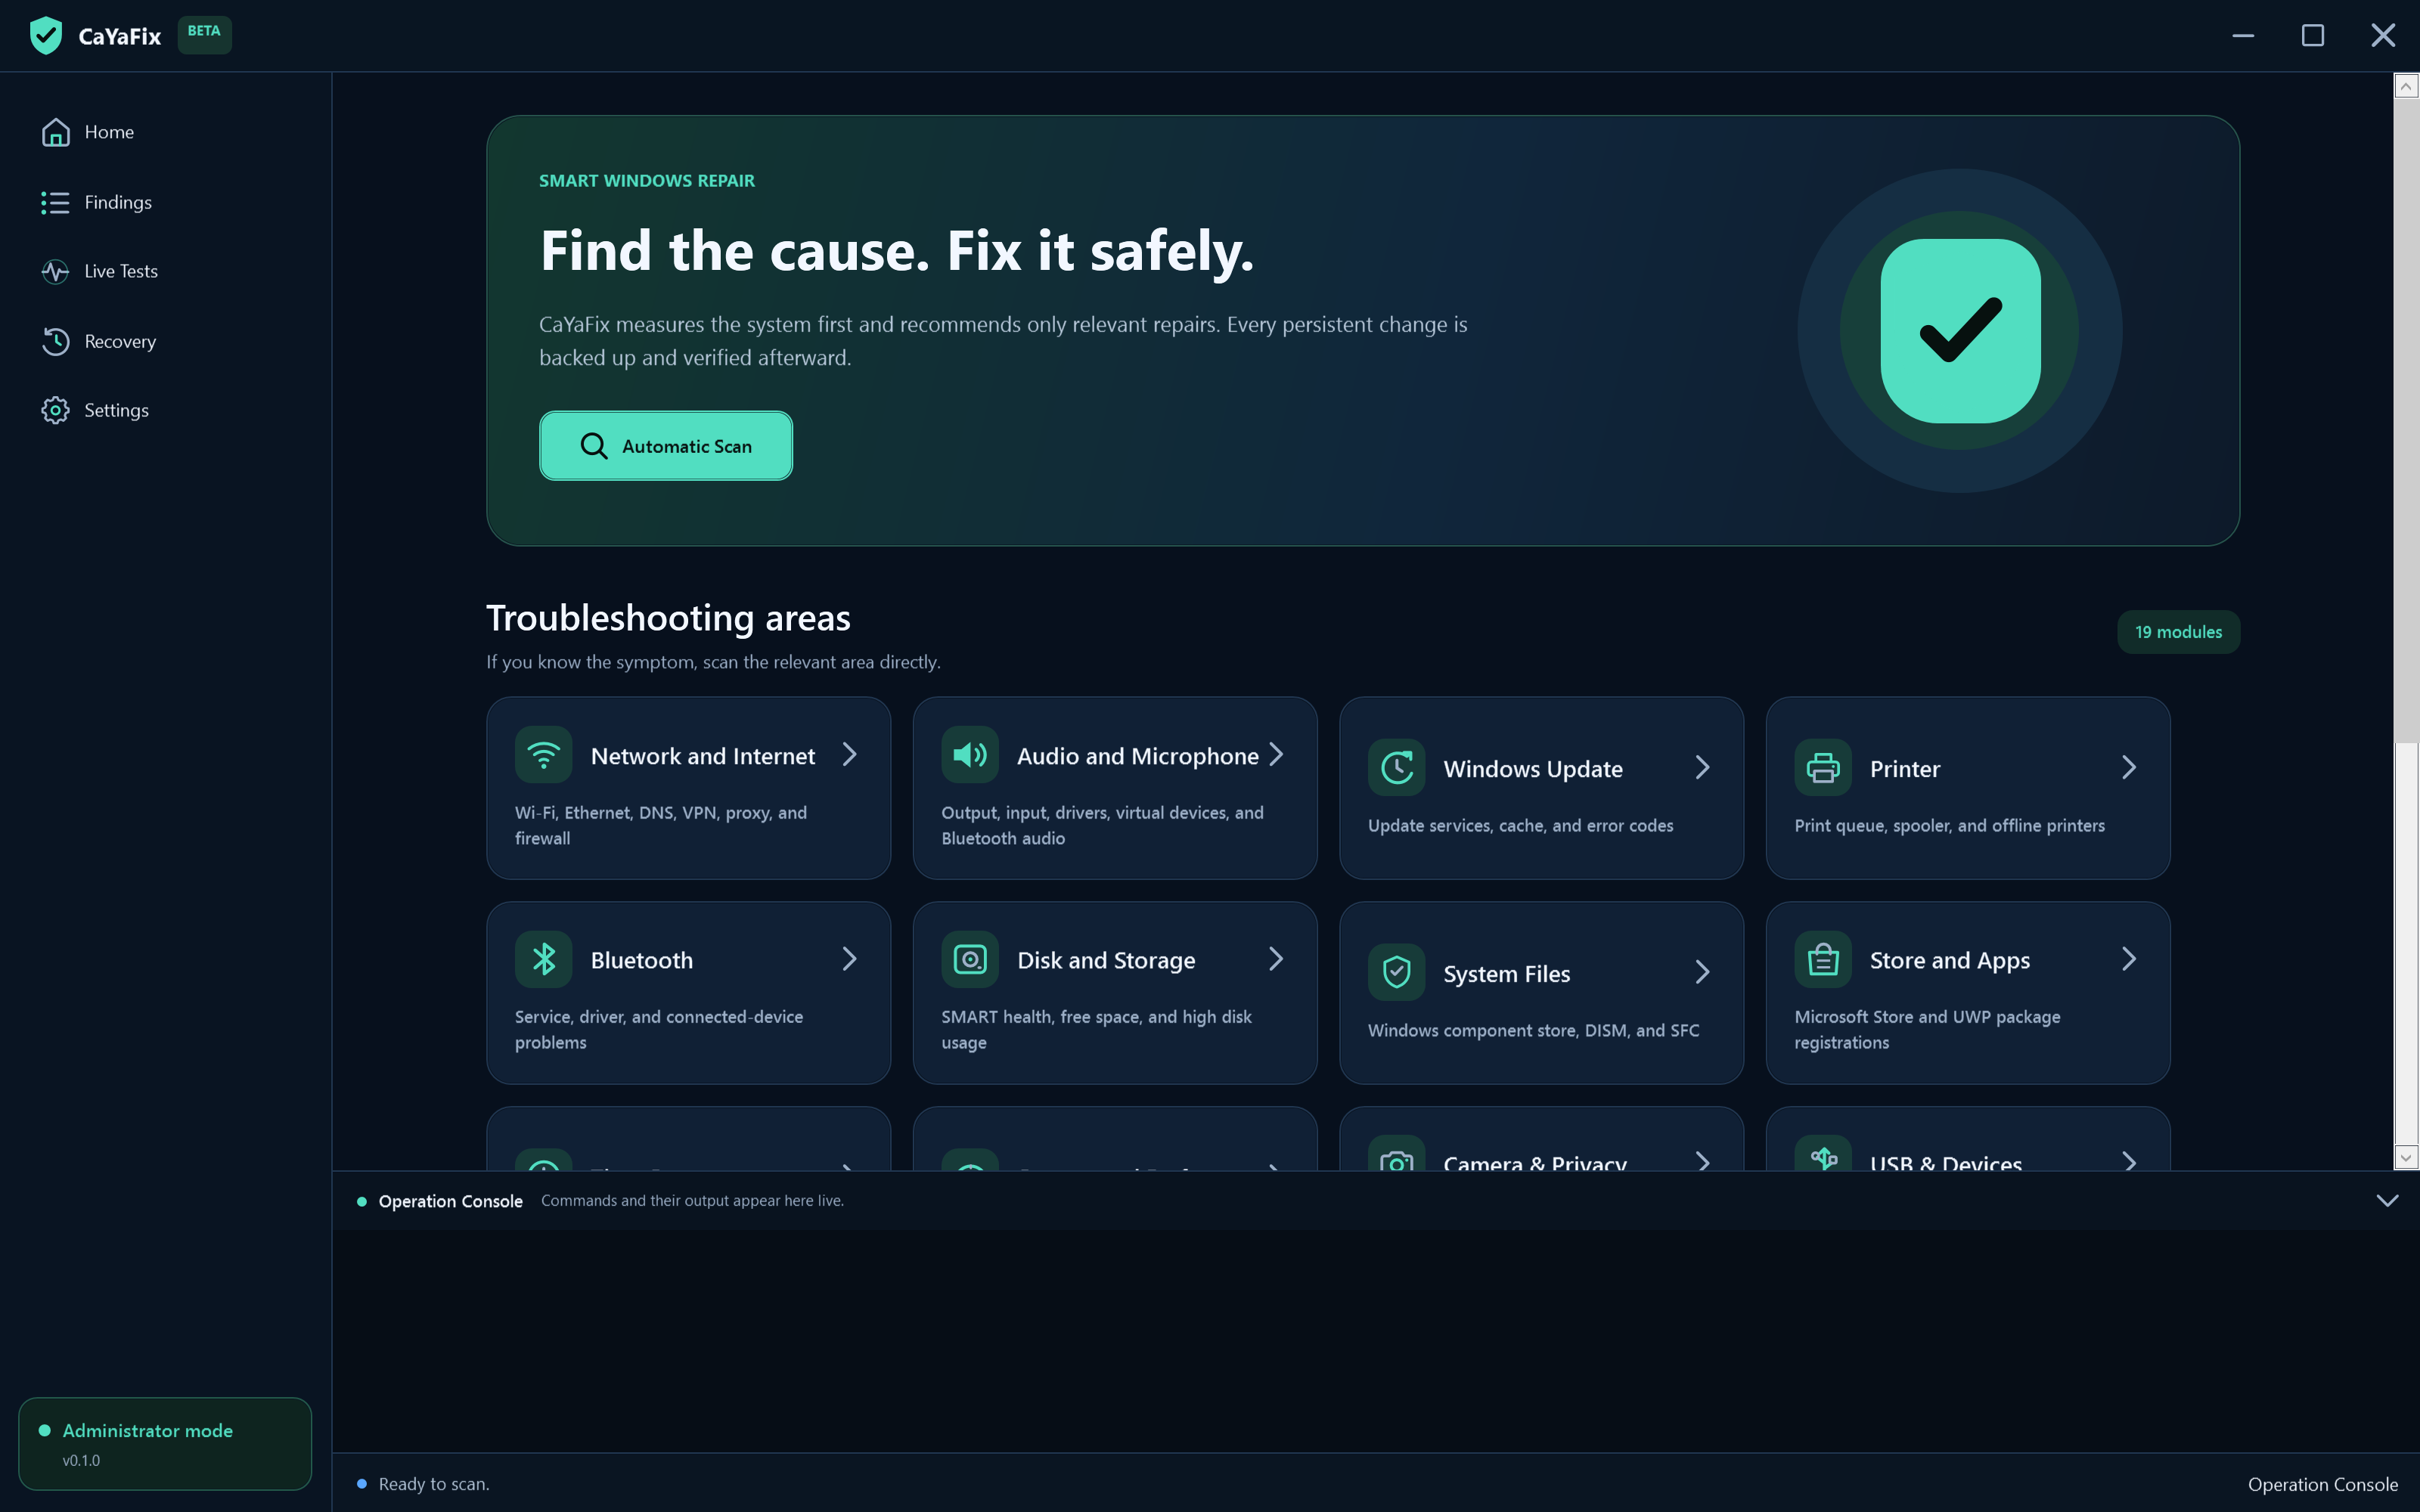Click the Recovery history clock icon
Image resolution: width=2420 pixels, height=1512 pixels.
[56, 341]
